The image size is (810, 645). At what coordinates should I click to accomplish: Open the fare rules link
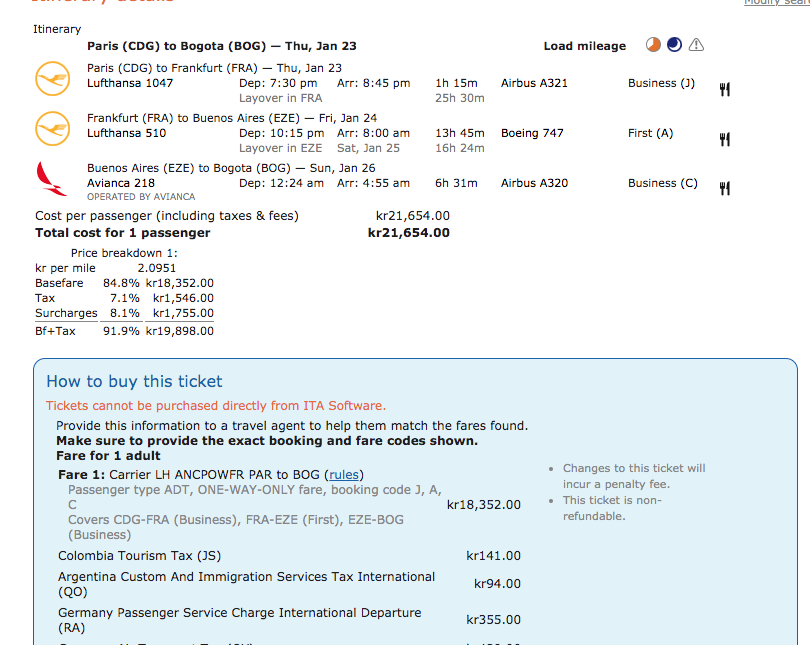click(x=345, y=475)
